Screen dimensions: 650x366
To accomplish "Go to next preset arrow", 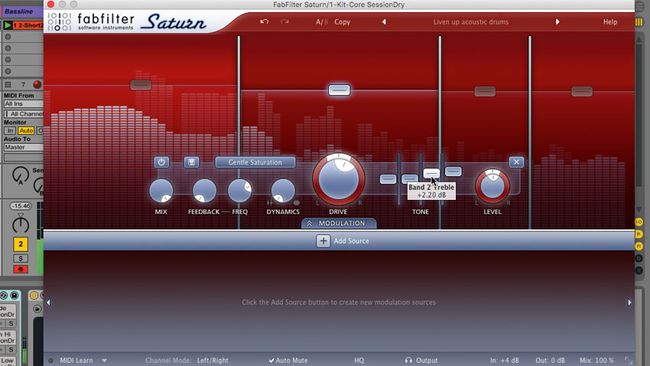I will 557,22.
